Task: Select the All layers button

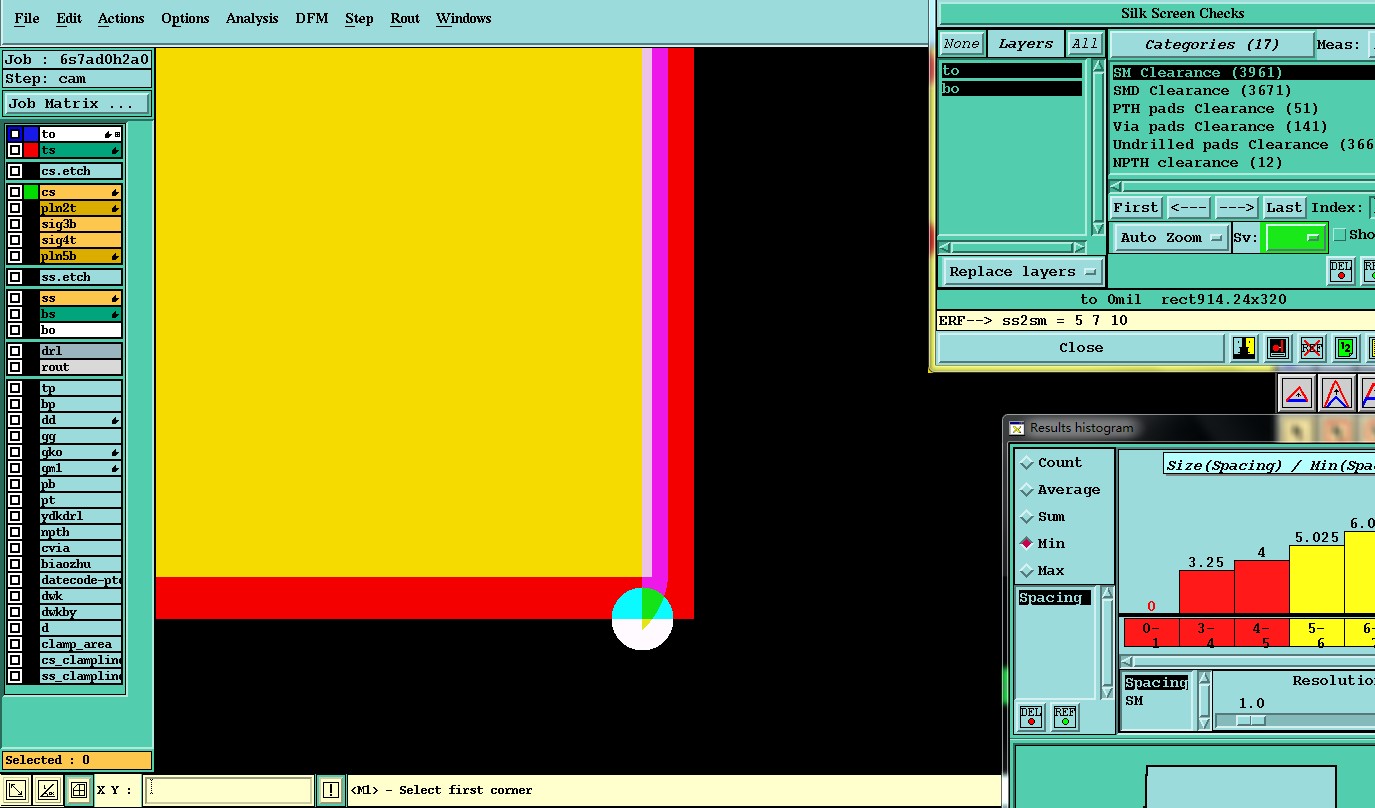Action: [1084, 44]
